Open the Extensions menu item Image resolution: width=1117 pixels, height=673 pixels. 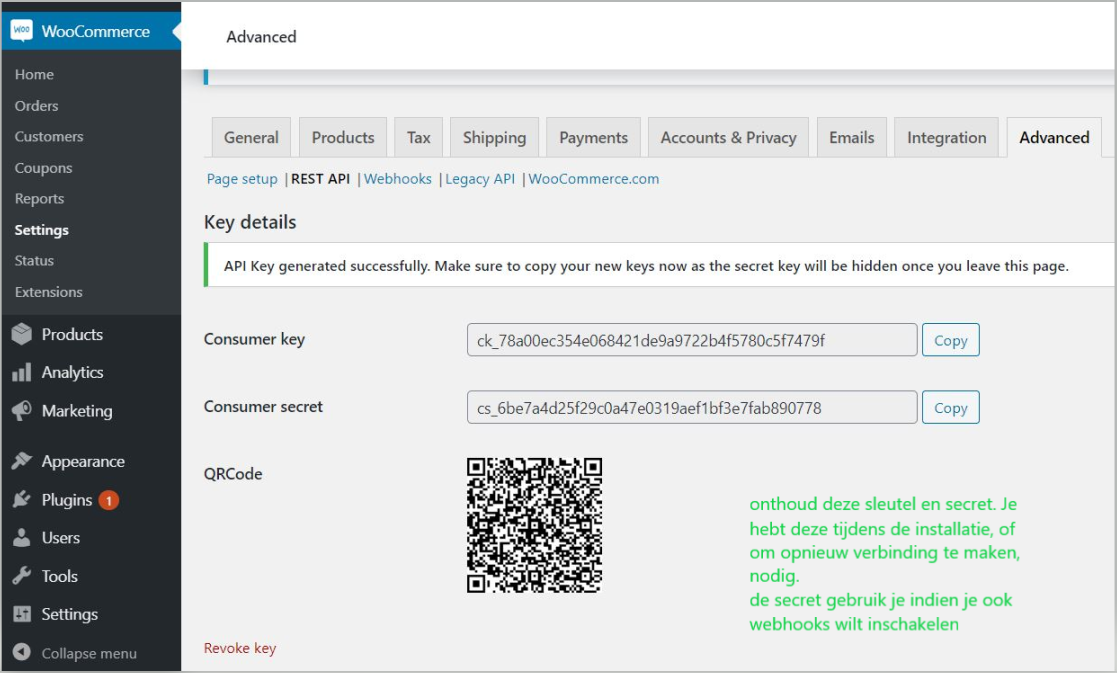[48, 292]
